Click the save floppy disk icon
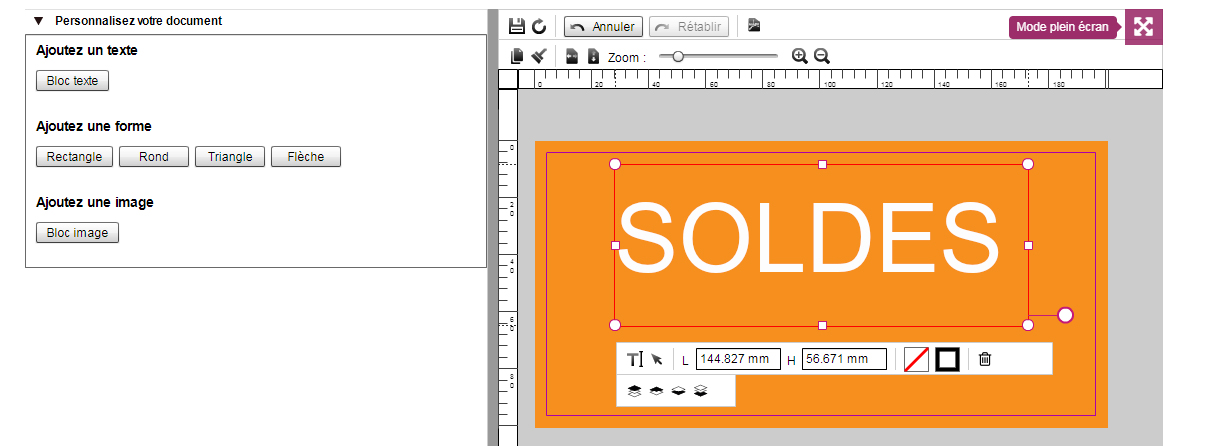 coord(517,26)
